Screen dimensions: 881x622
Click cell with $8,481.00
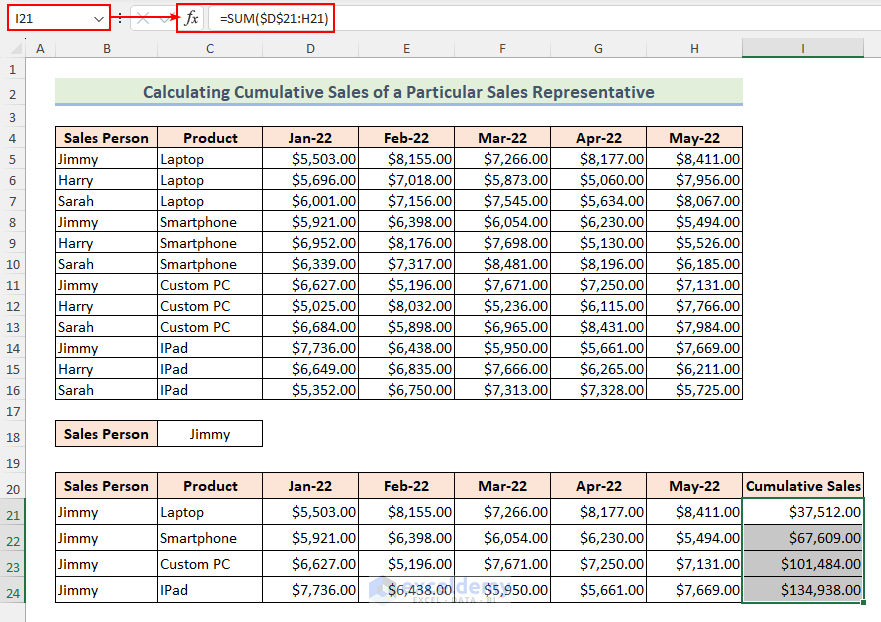(x=503, y=264)
